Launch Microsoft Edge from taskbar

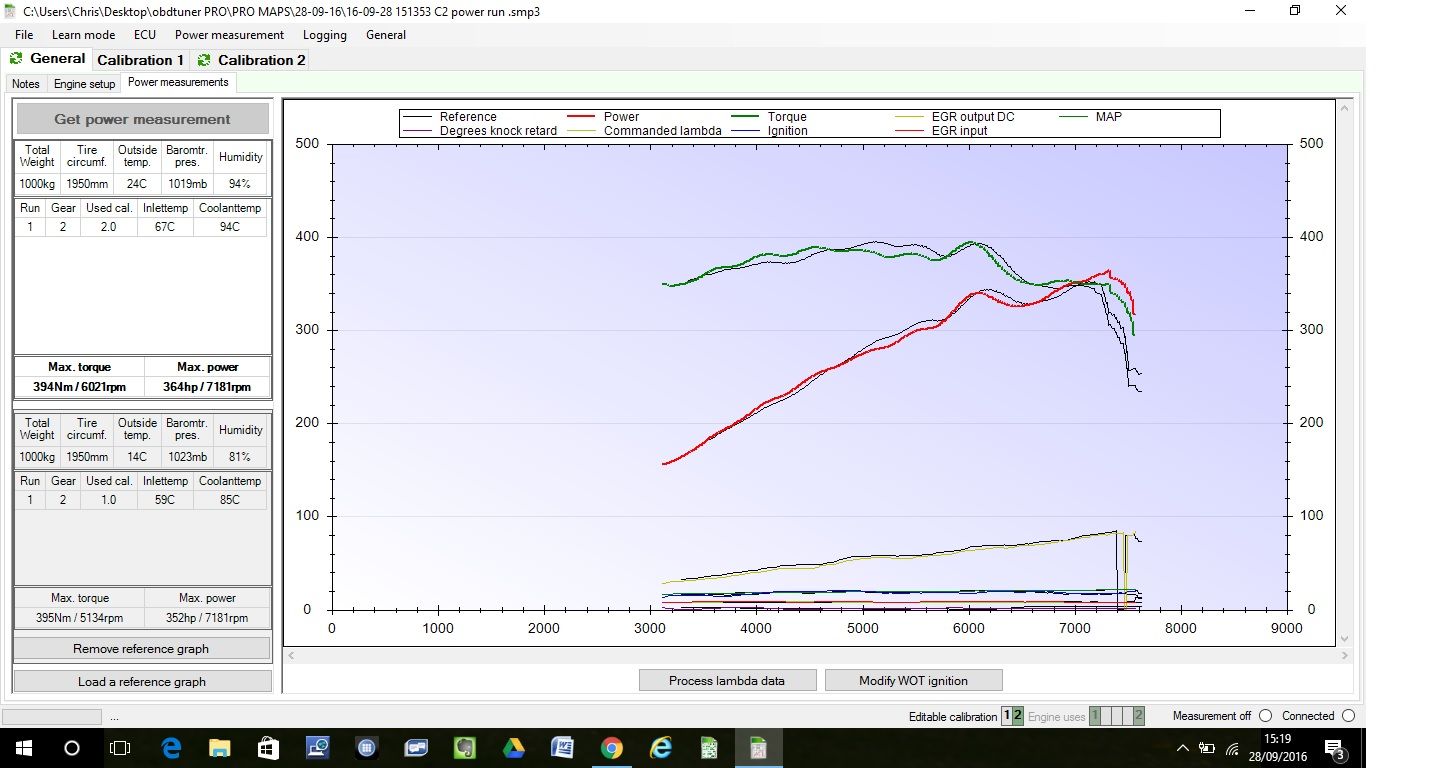click(171, 748)
